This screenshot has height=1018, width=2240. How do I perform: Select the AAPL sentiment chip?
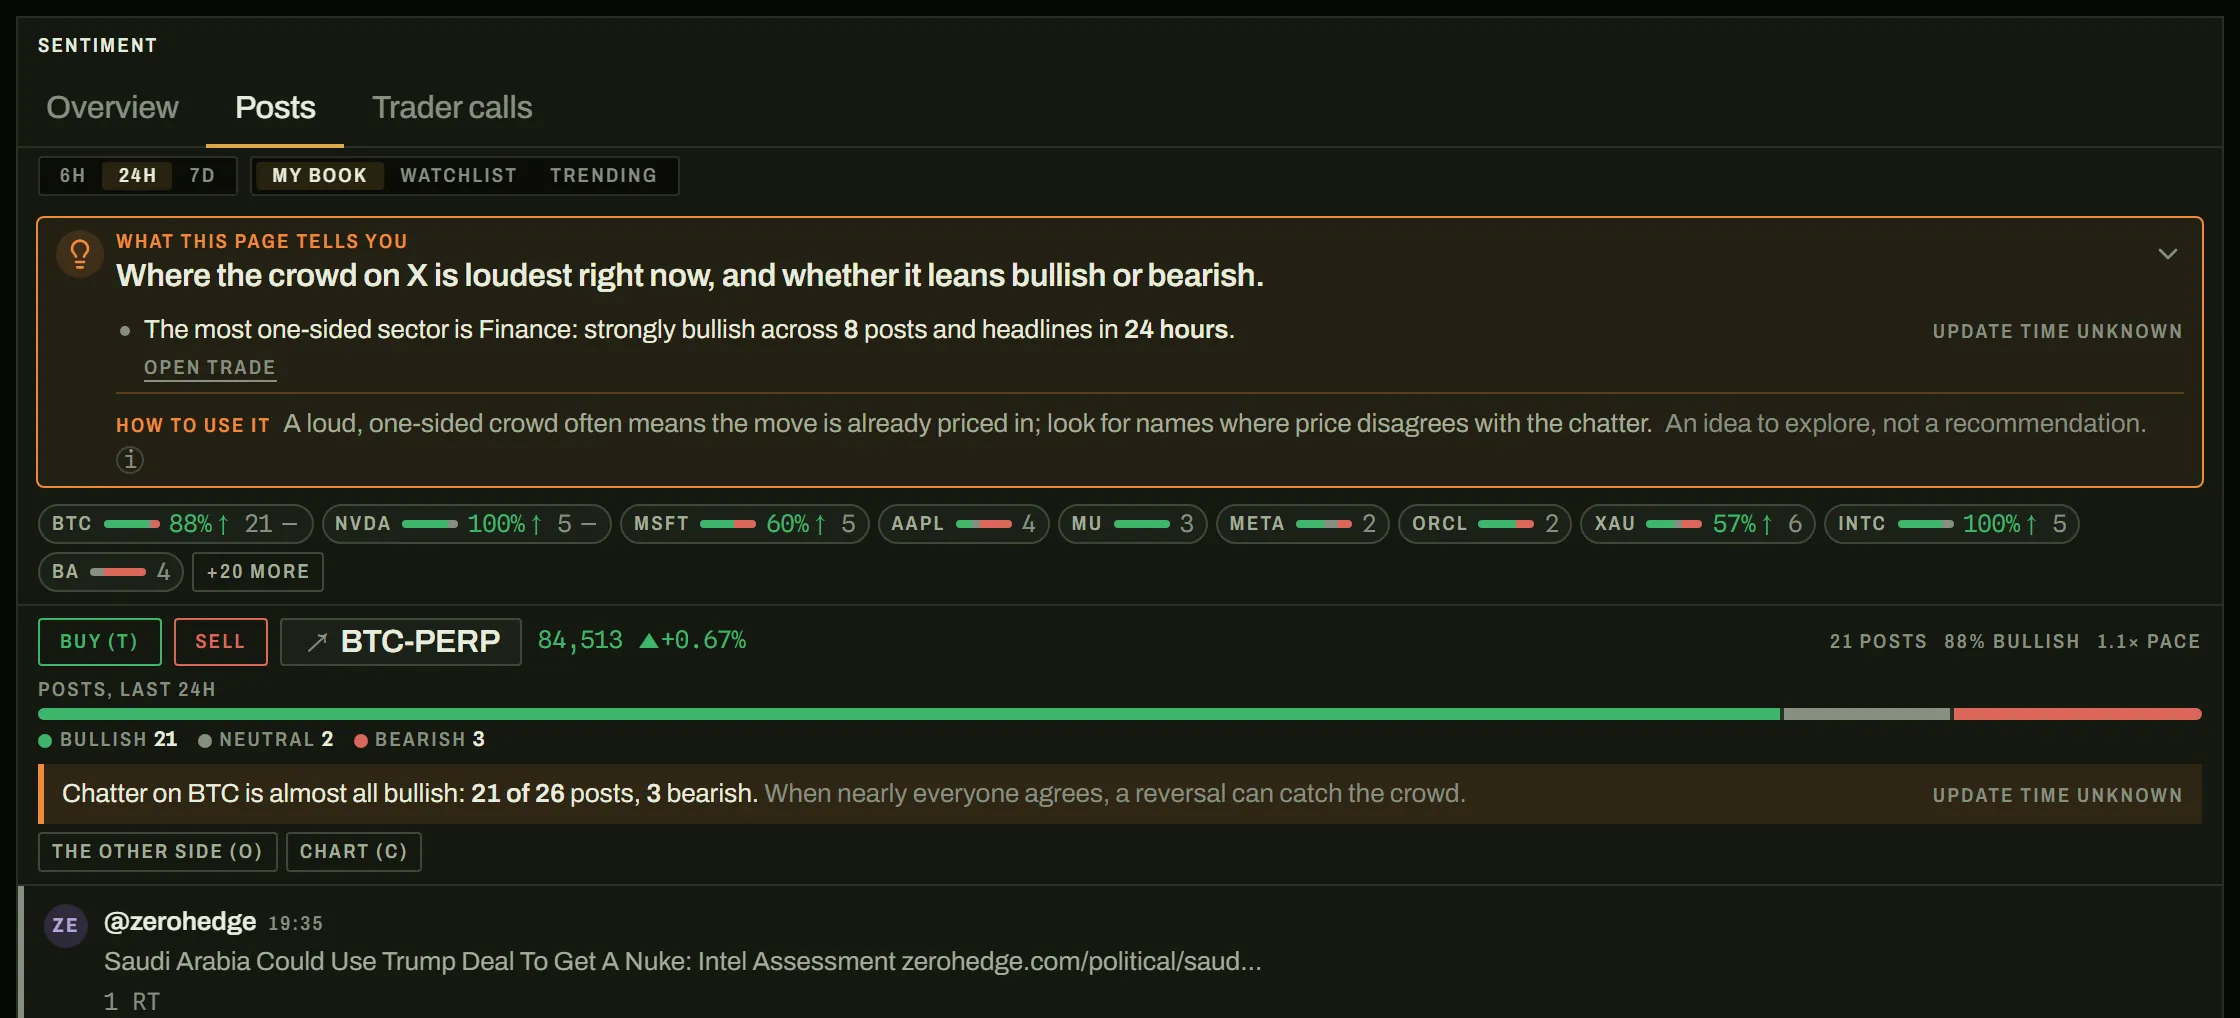click(964, 524)
